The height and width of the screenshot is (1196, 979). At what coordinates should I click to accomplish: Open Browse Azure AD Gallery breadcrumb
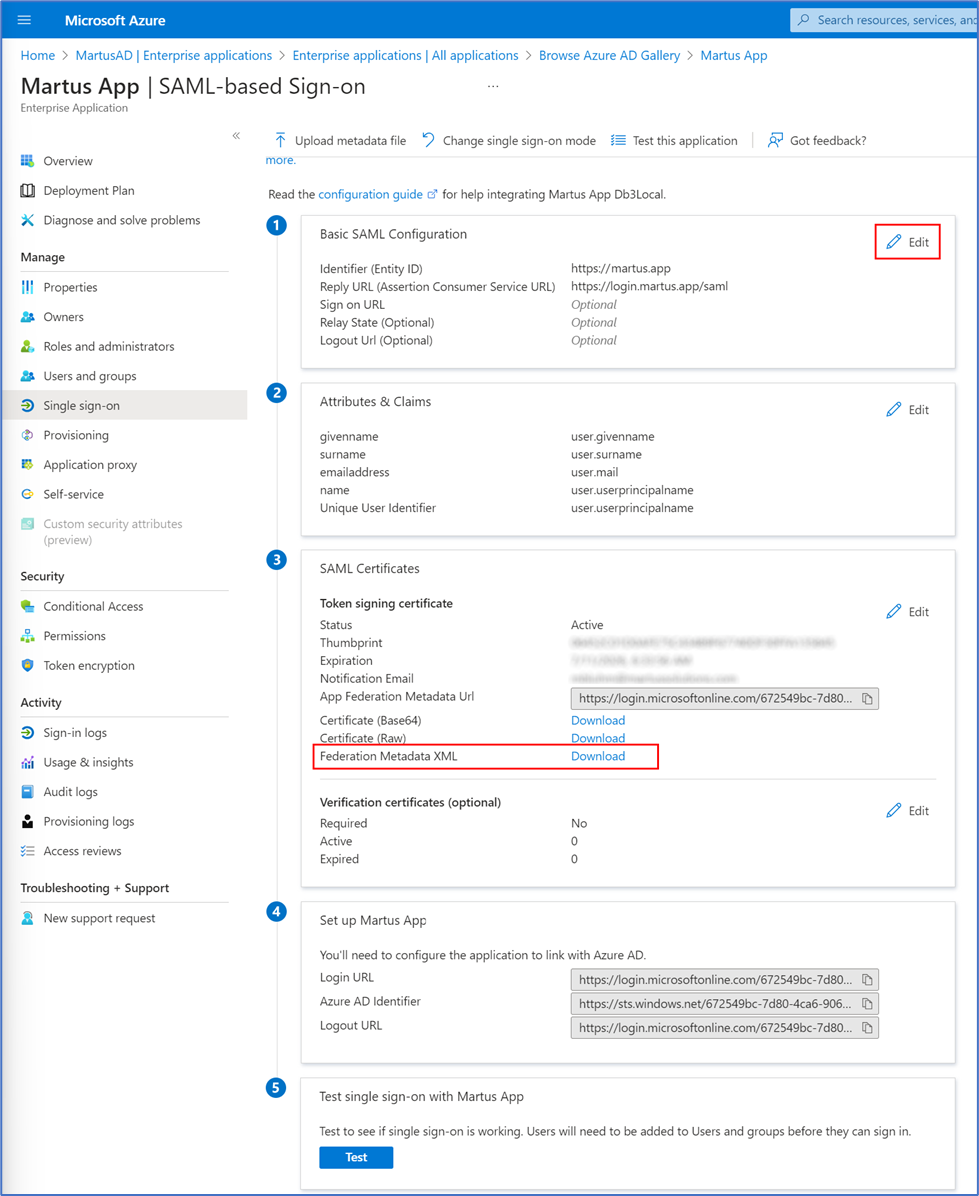pos(609,56)
